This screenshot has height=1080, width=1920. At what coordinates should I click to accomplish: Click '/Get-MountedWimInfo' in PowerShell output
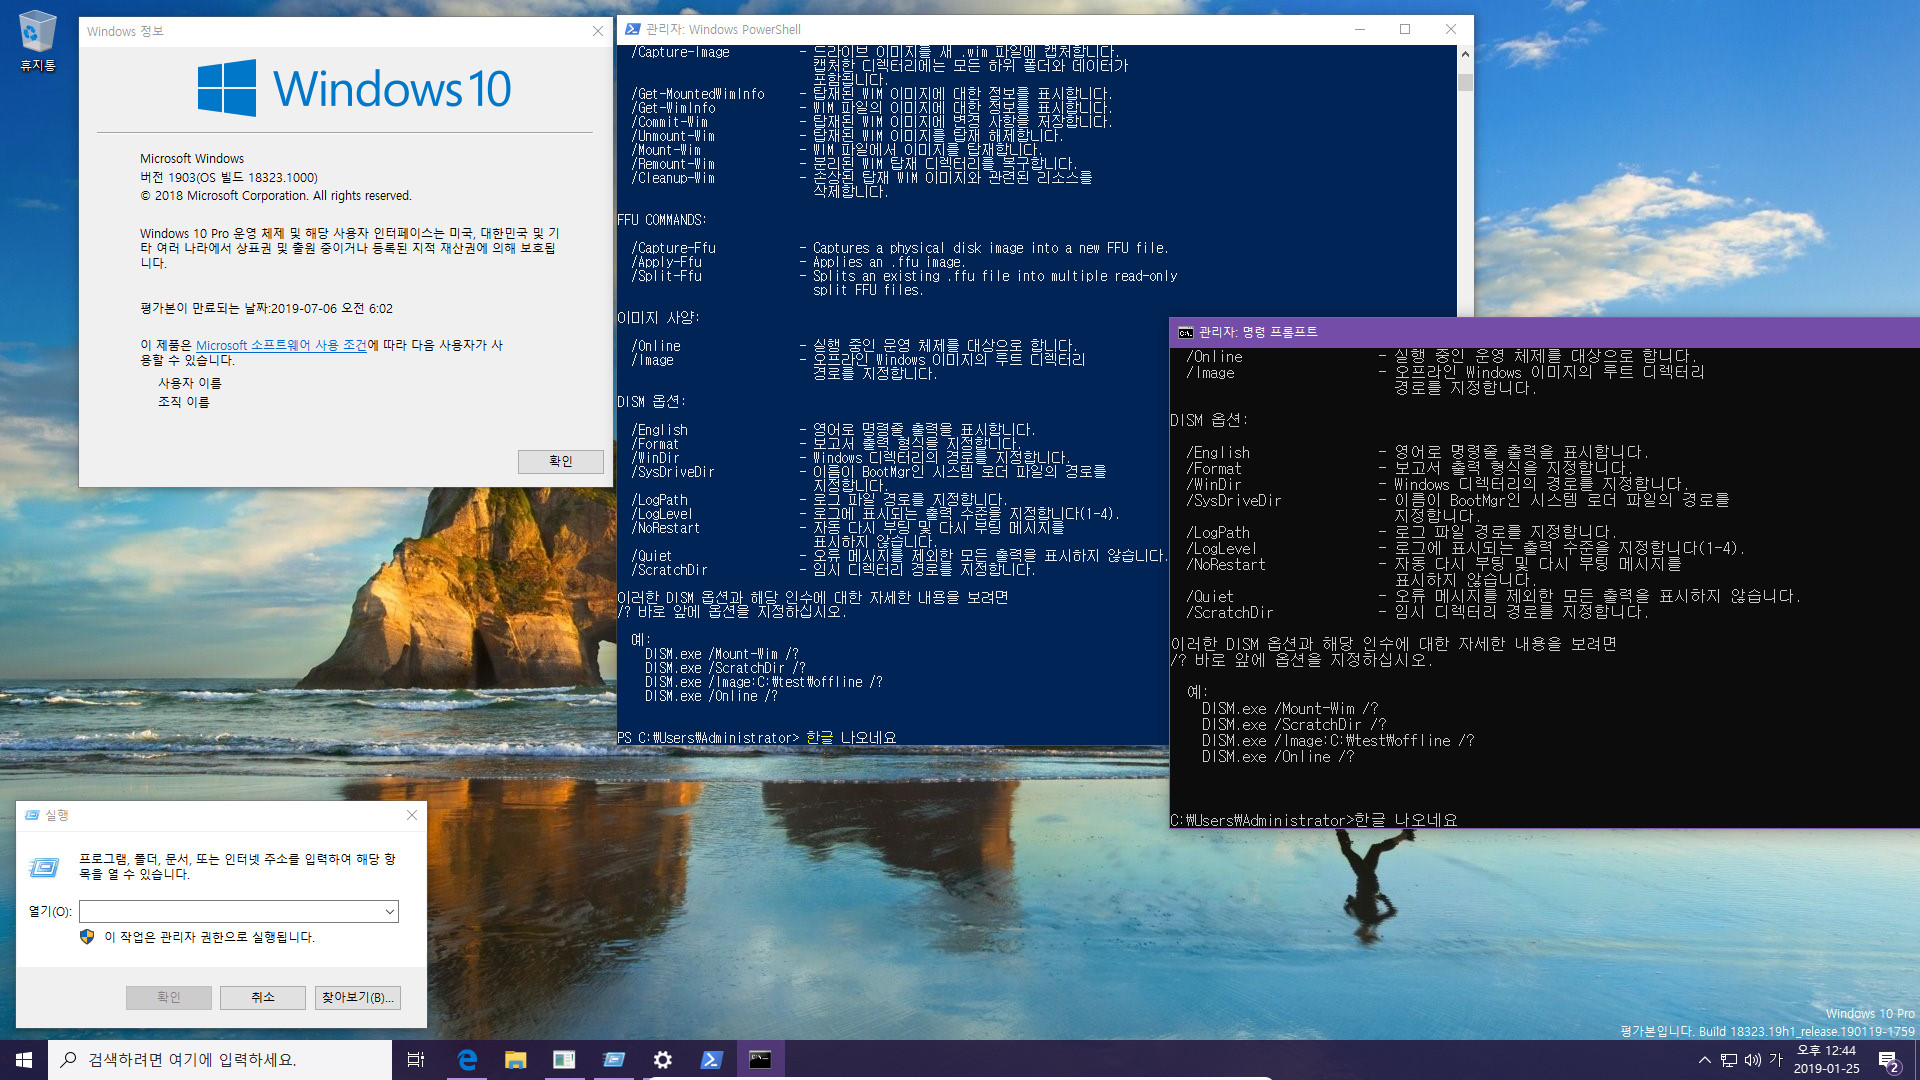tap(698, 94)
